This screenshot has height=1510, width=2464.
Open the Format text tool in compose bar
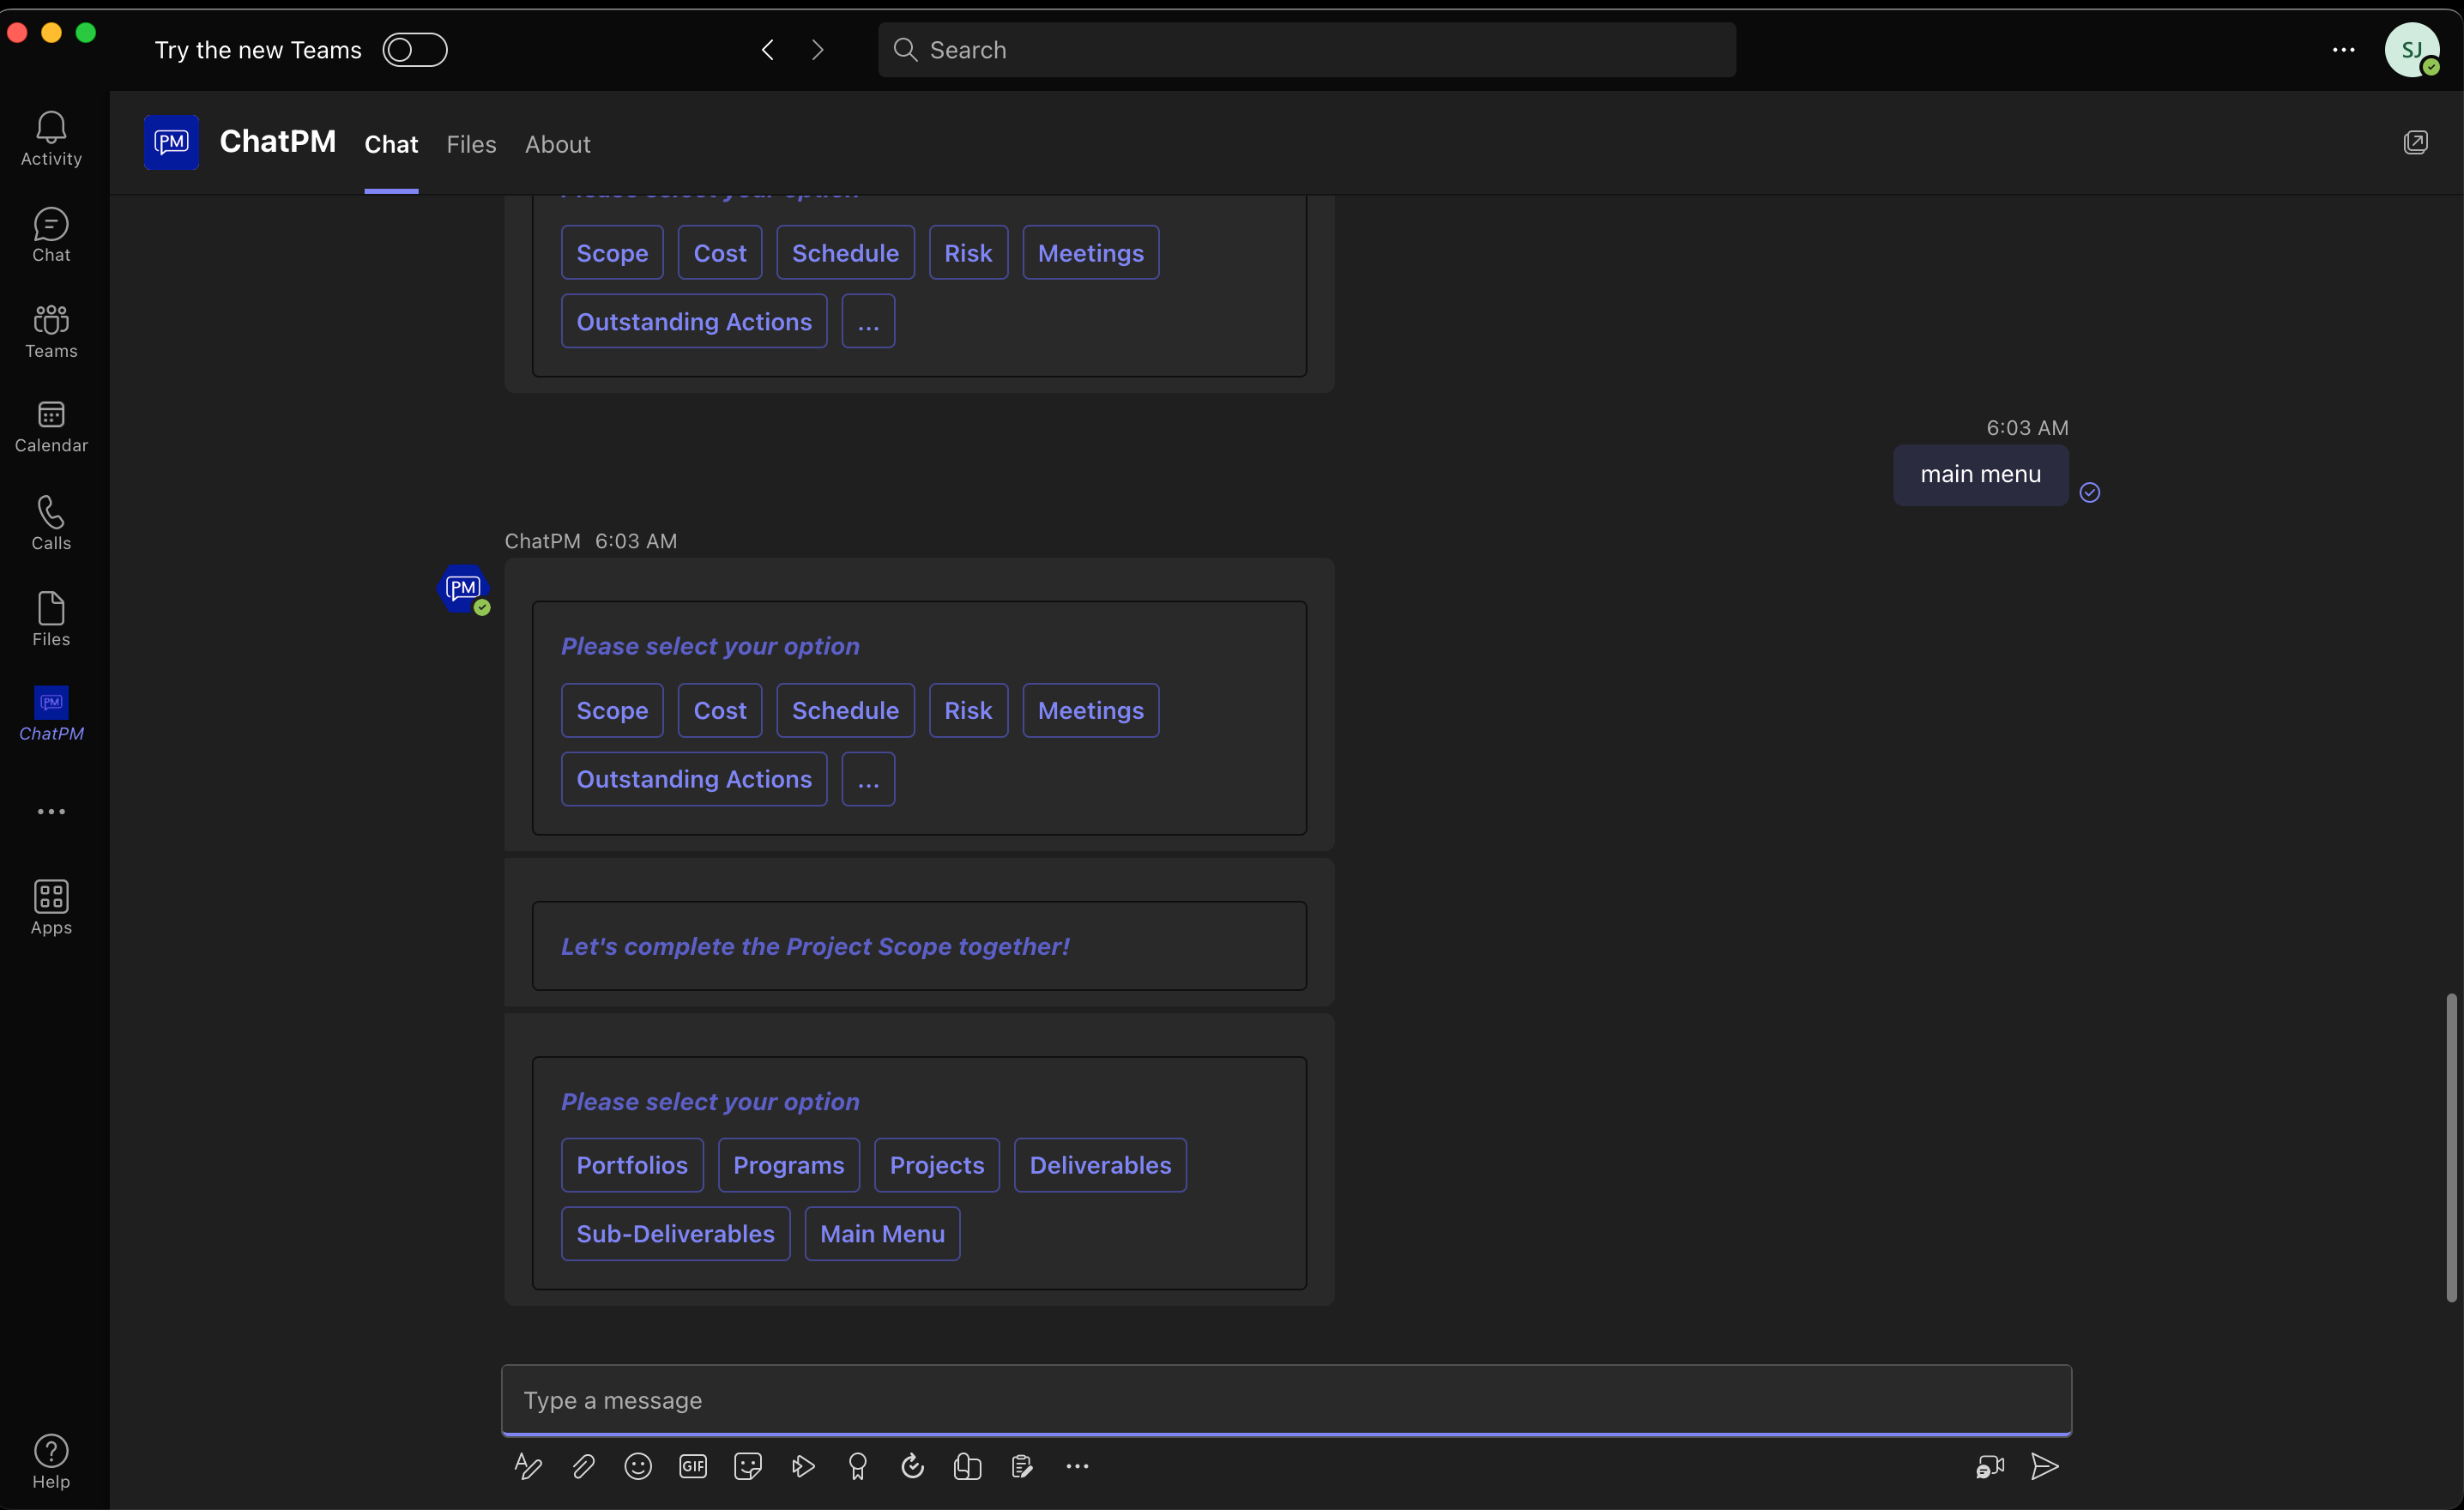pyautogui.click(x=528, y=1466)
